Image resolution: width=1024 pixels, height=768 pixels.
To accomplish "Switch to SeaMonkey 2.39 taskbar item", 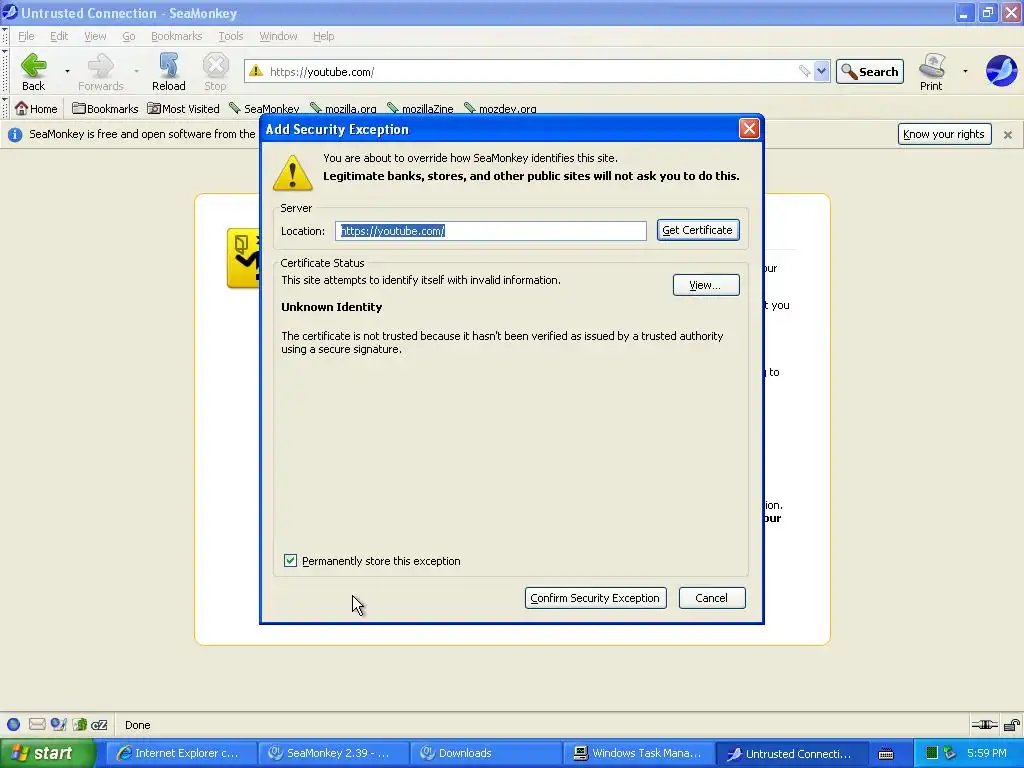I will click(x=333, y=753).
